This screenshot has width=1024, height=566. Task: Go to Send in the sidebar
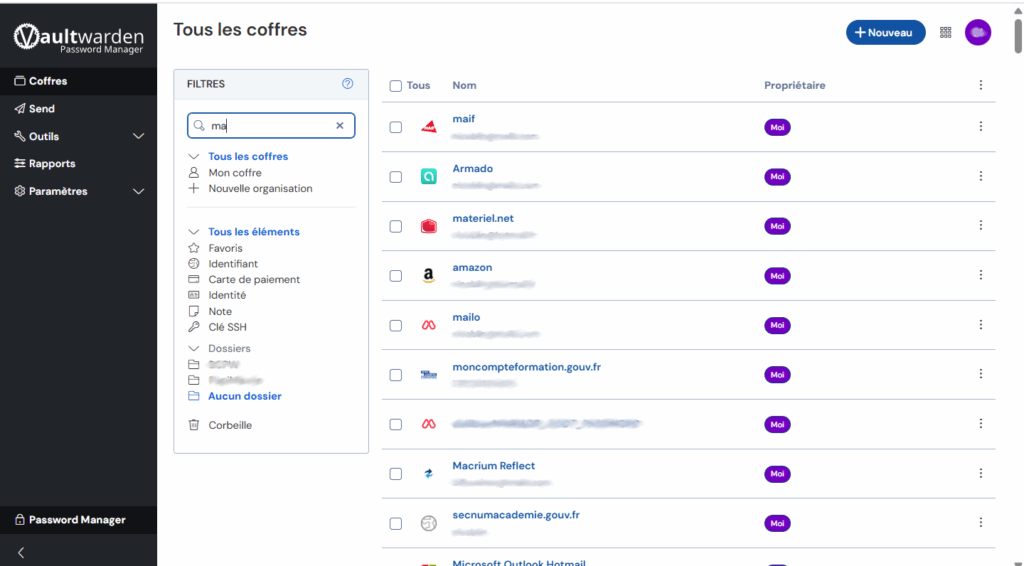point(41,109)
